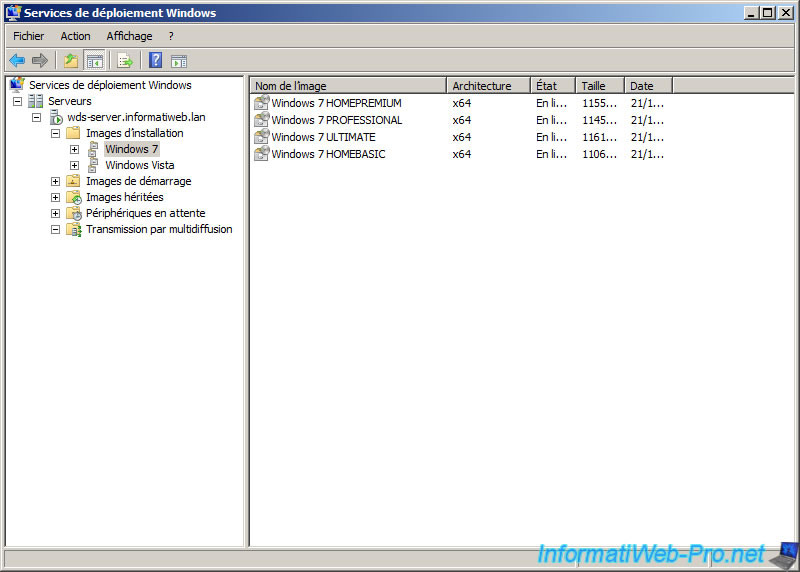The width and height of the screenshot is (800, 572).
Task: Expand the Windows Vista tree node
Action: pyautogui.click(x=74, y=165)
